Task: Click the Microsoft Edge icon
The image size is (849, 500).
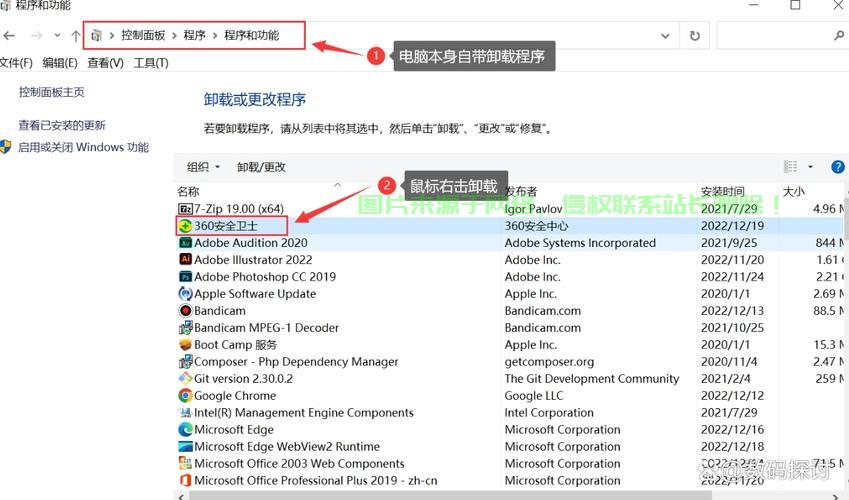Action: tap(185, 430)
